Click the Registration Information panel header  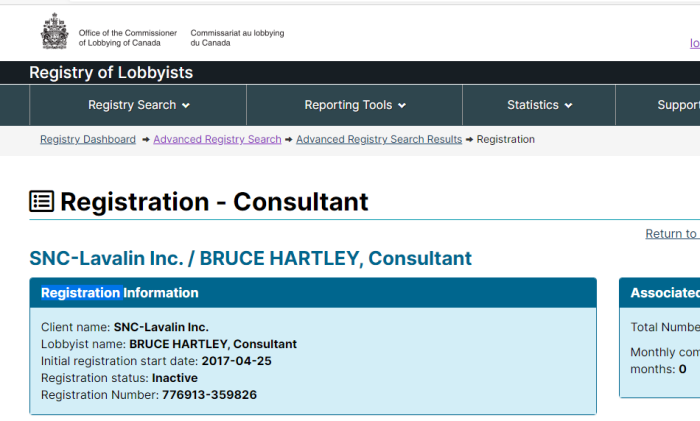coord(313,293)
